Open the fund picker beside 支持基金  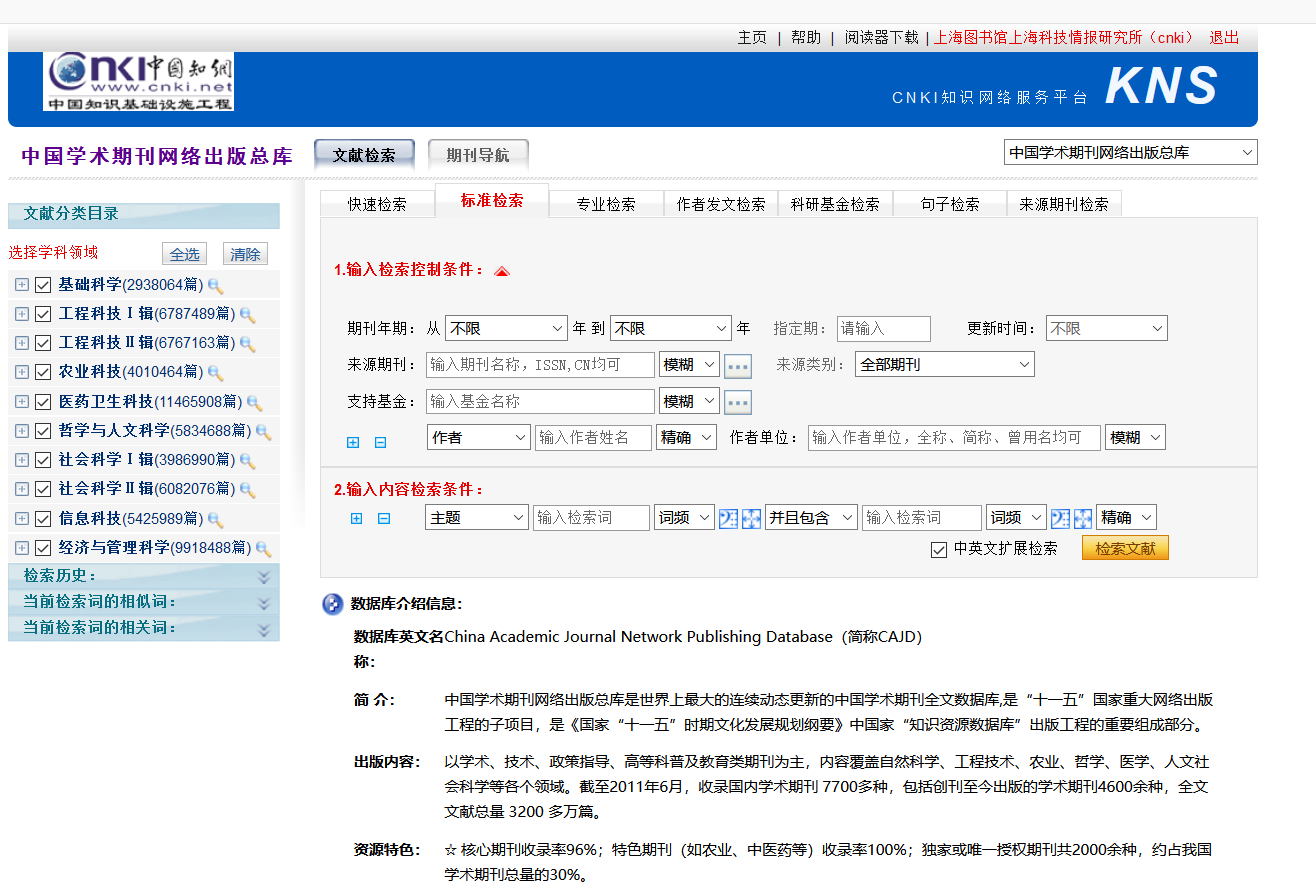click(x=738, y=402)
